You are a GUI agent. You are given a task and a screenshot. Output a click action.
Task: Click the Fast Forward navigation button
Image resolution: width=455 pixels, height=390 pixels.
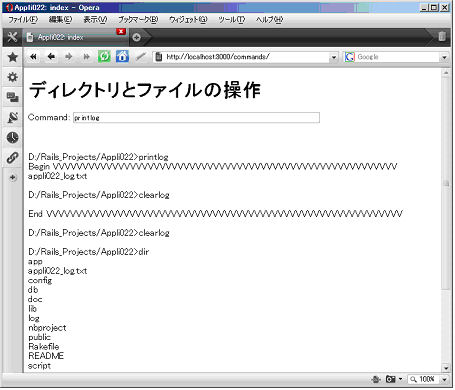coord(86,57)
